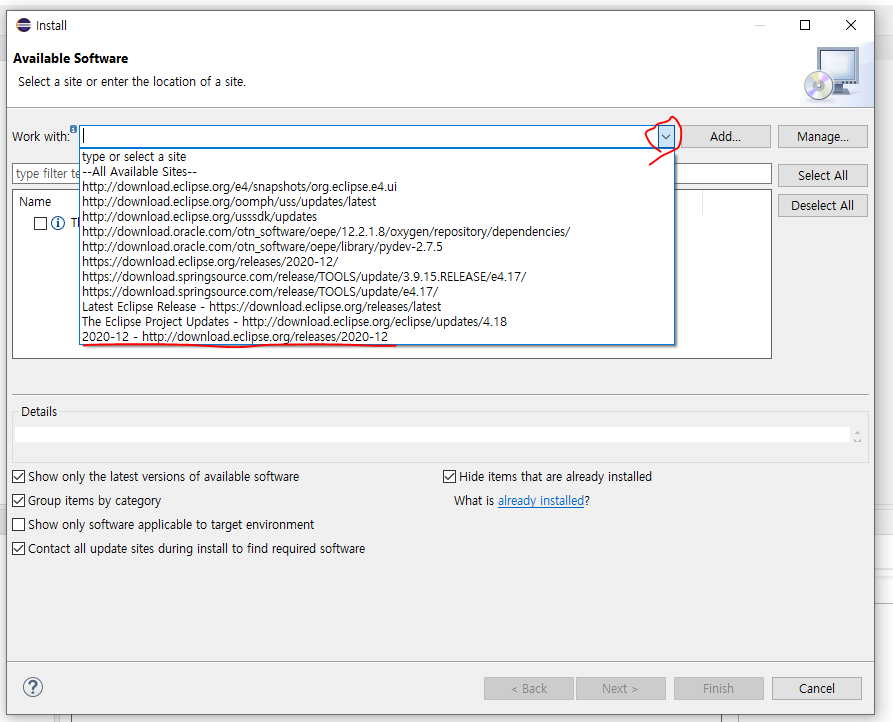Click the Name column header

point(35,202)
